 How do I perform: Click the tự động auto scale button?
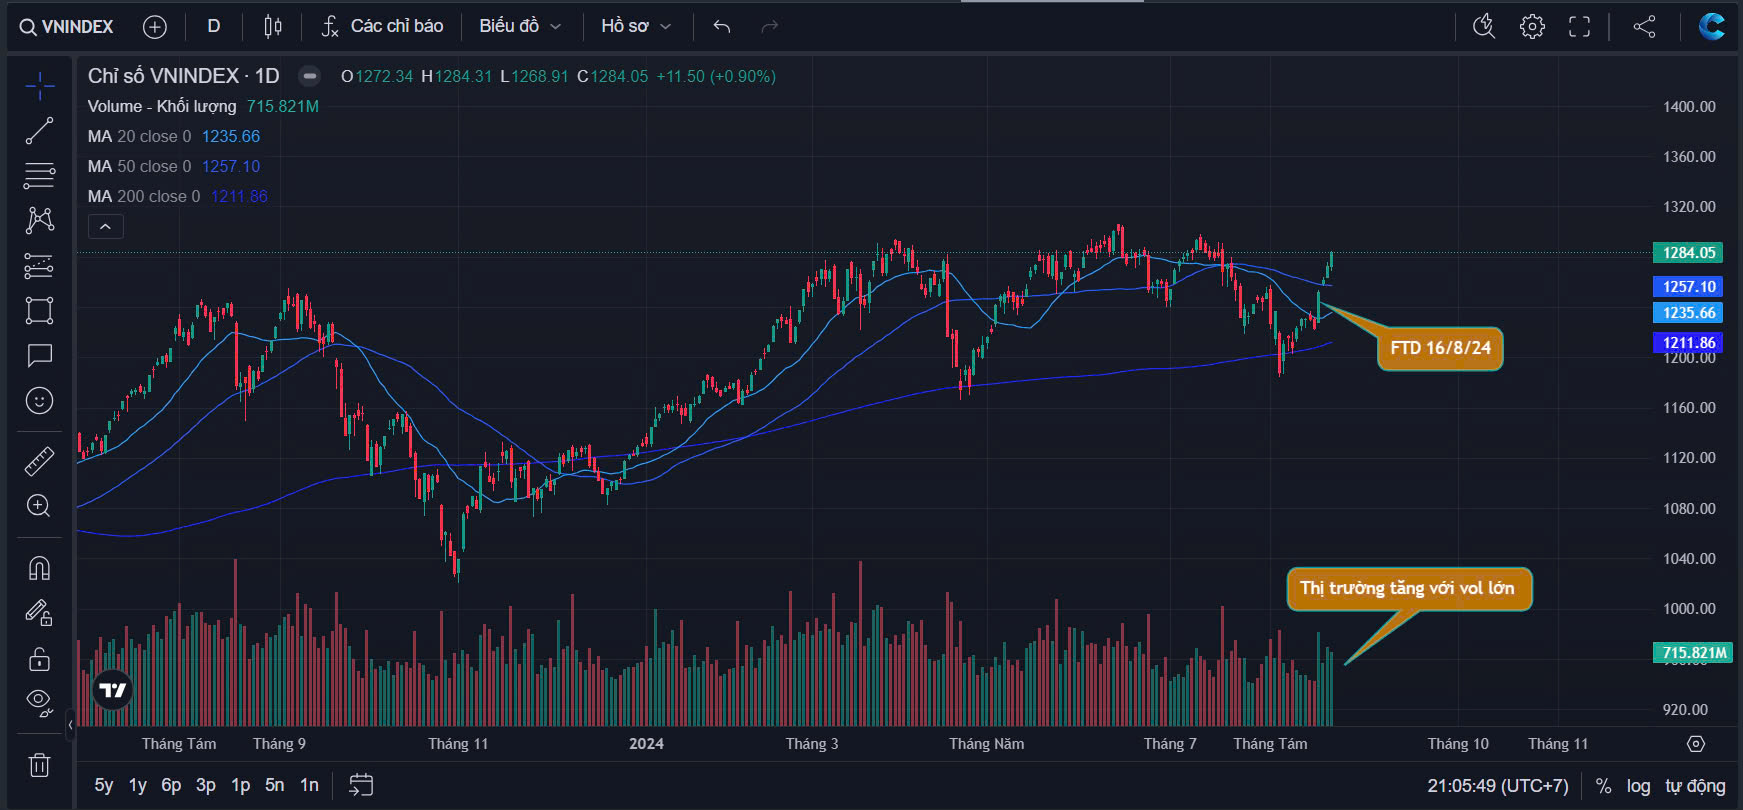tap(1695, 786)
